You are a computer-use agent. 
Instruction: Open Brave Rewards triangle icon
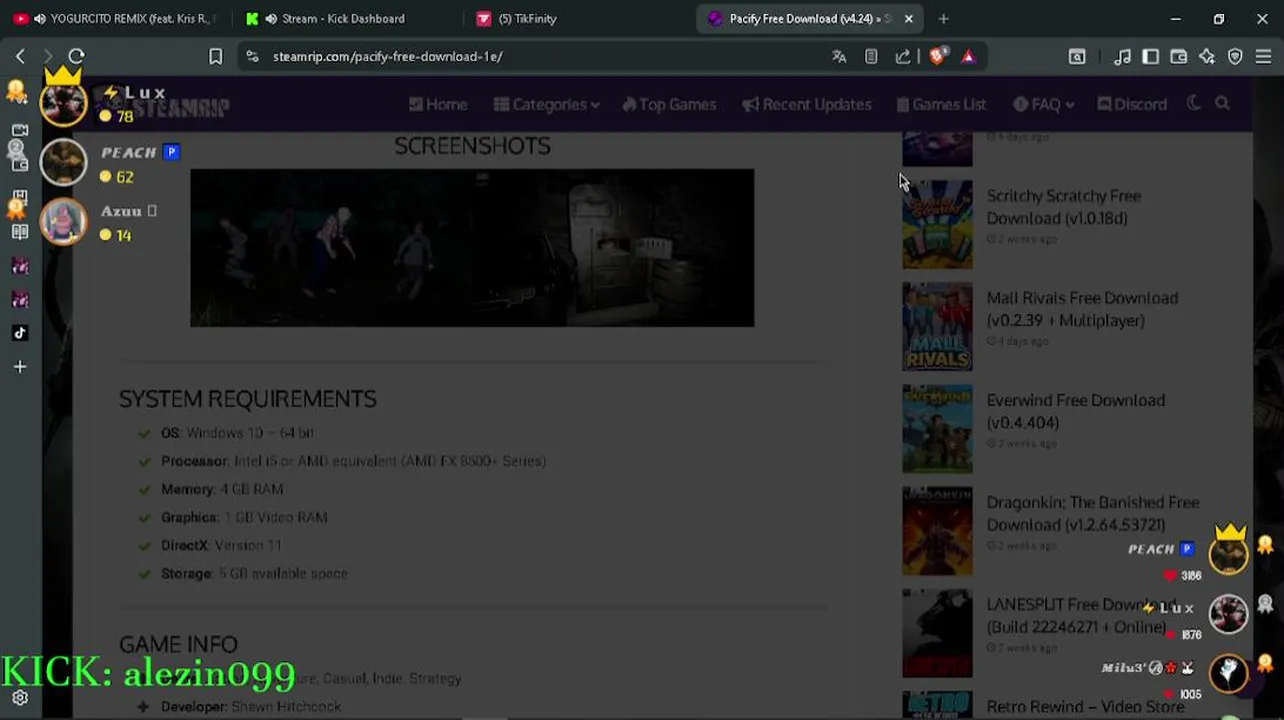[x=968, y=56]
